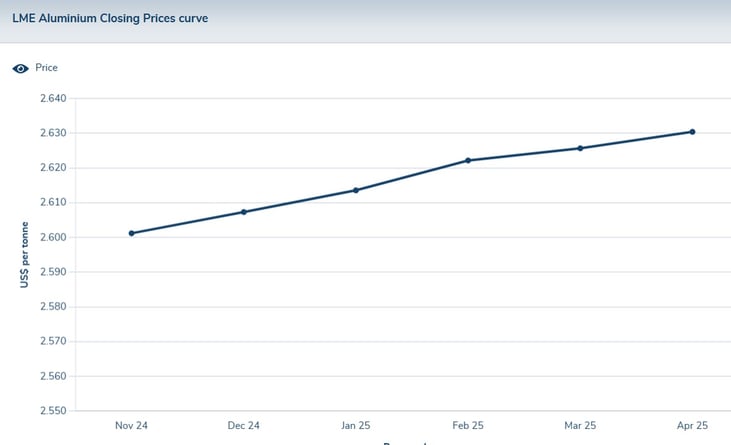Select the Apr 25 data point on the curve
731x445 pixels.
point(692,132)
